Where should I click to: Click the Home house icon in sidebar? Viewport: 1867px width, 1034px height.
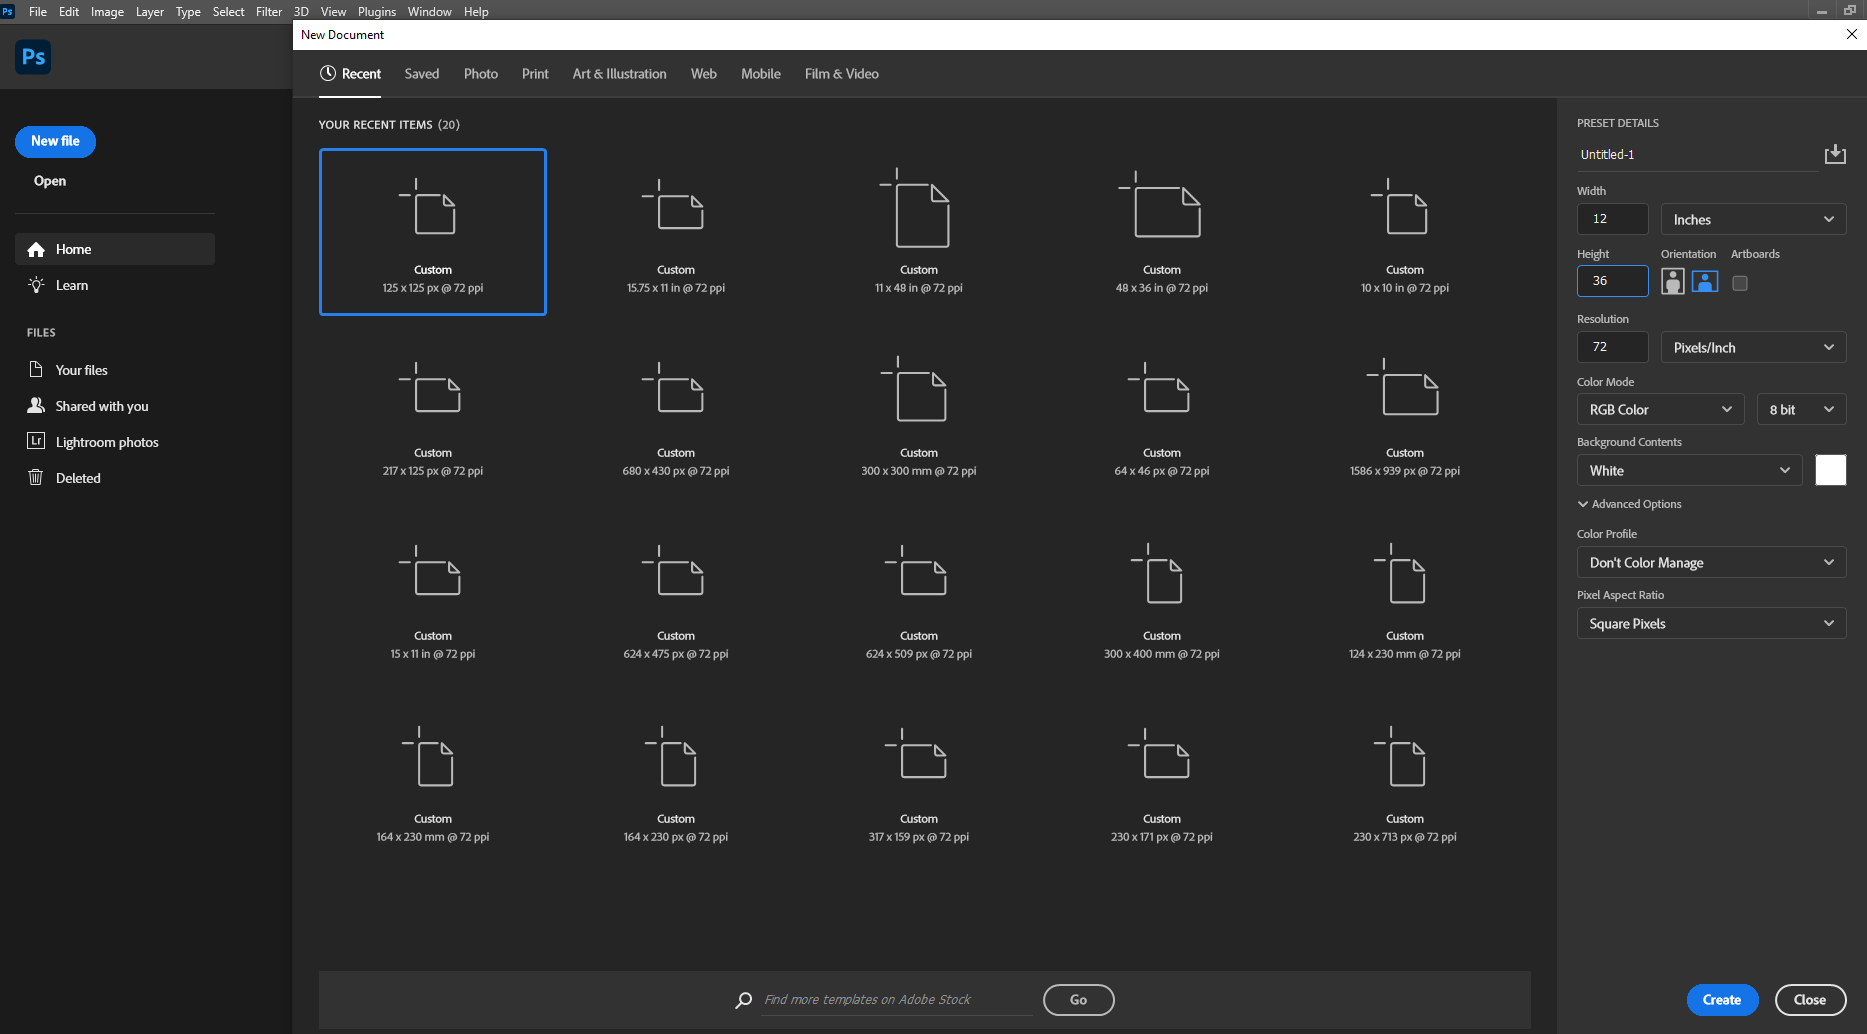coord(36,250)
